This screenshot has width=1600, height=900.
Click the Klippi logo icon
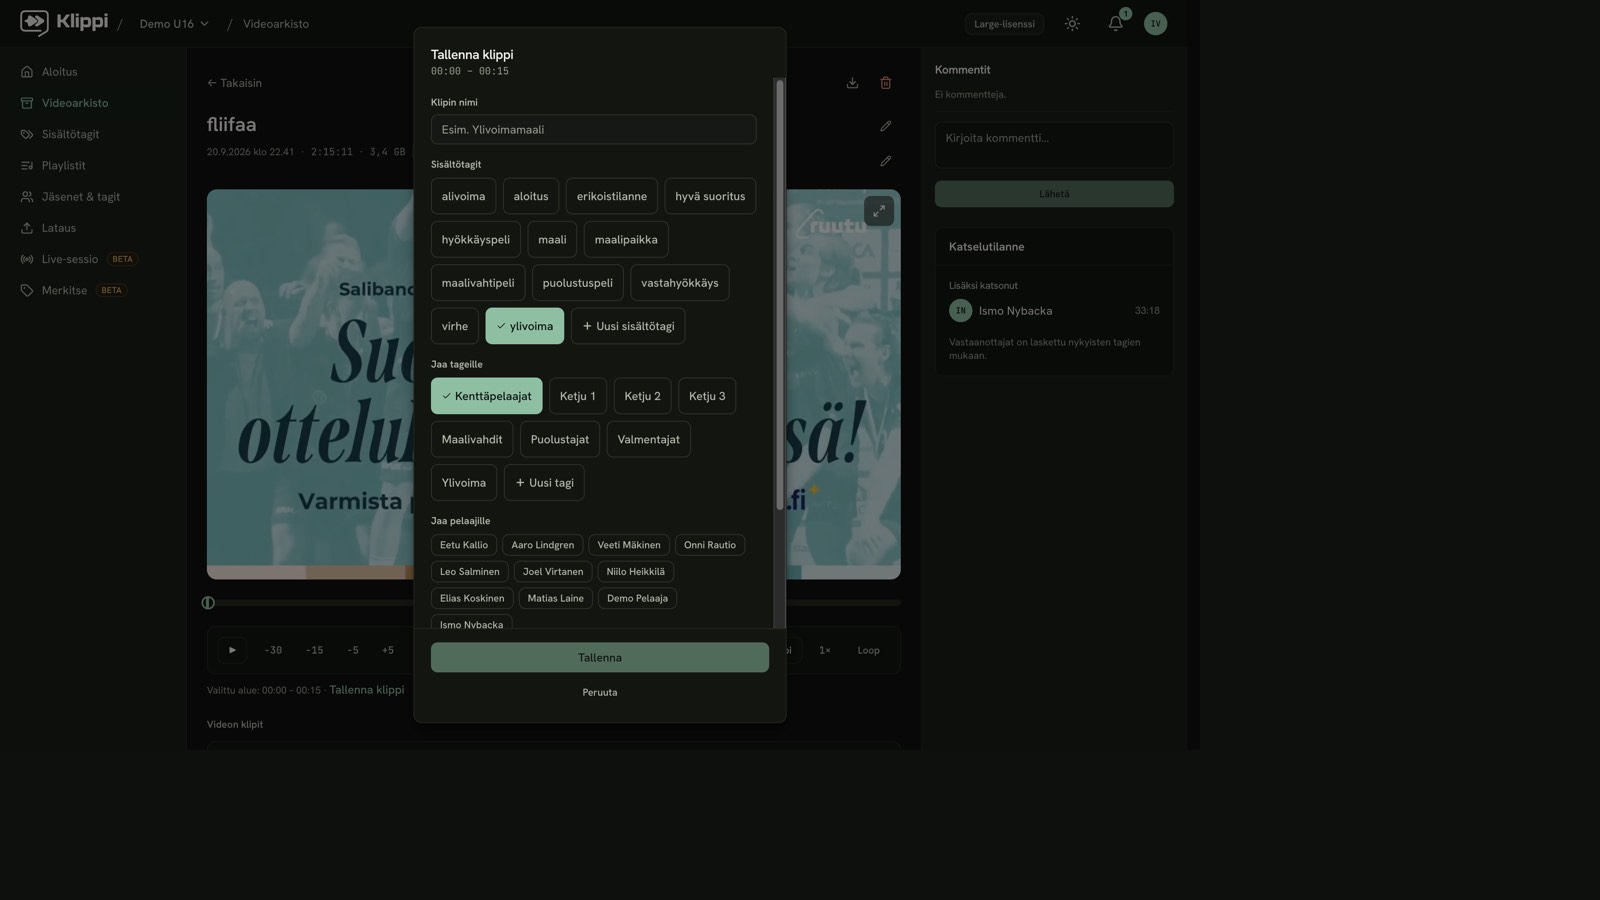coord(34,22)
